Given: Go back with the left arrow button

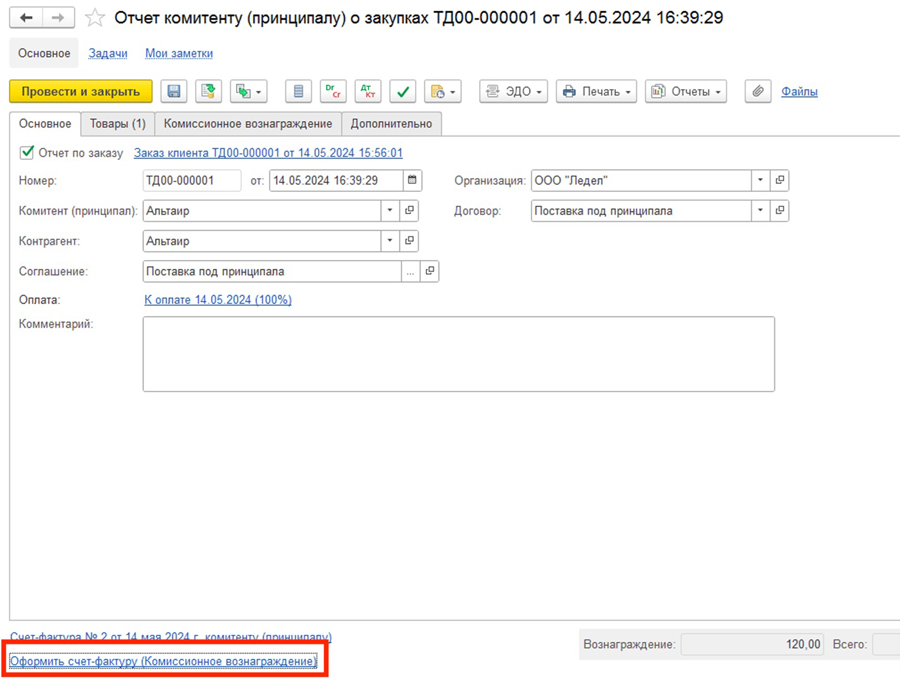Looking at the screenshot, I should coord(26,18).
